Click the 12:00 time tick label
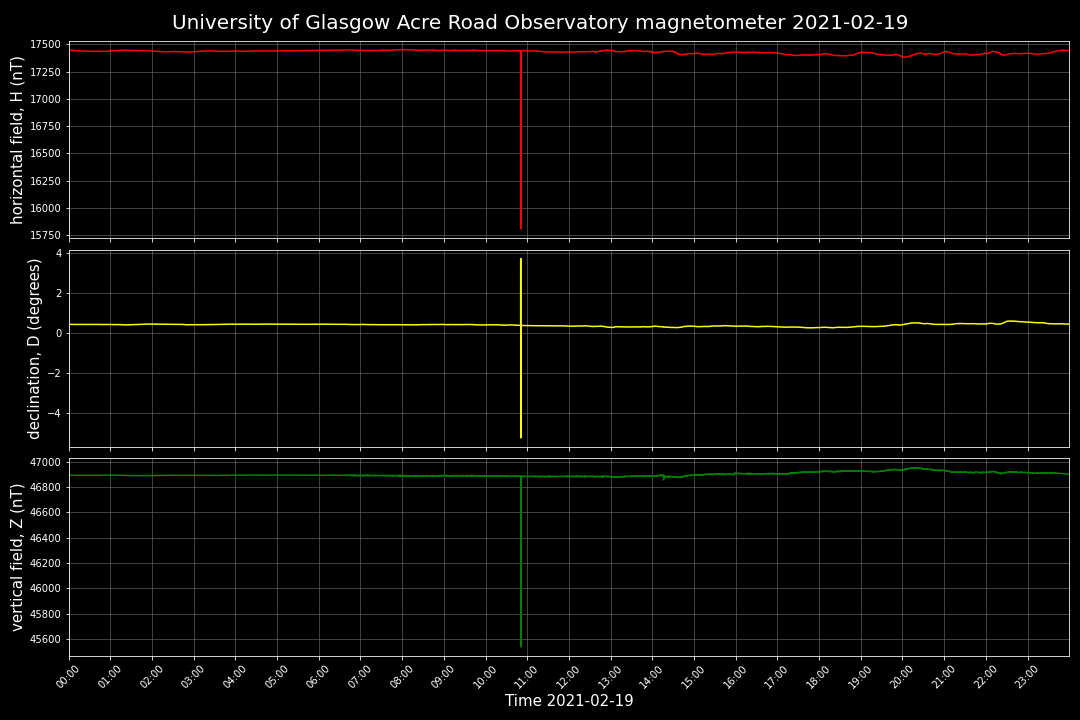 point(567,678)
